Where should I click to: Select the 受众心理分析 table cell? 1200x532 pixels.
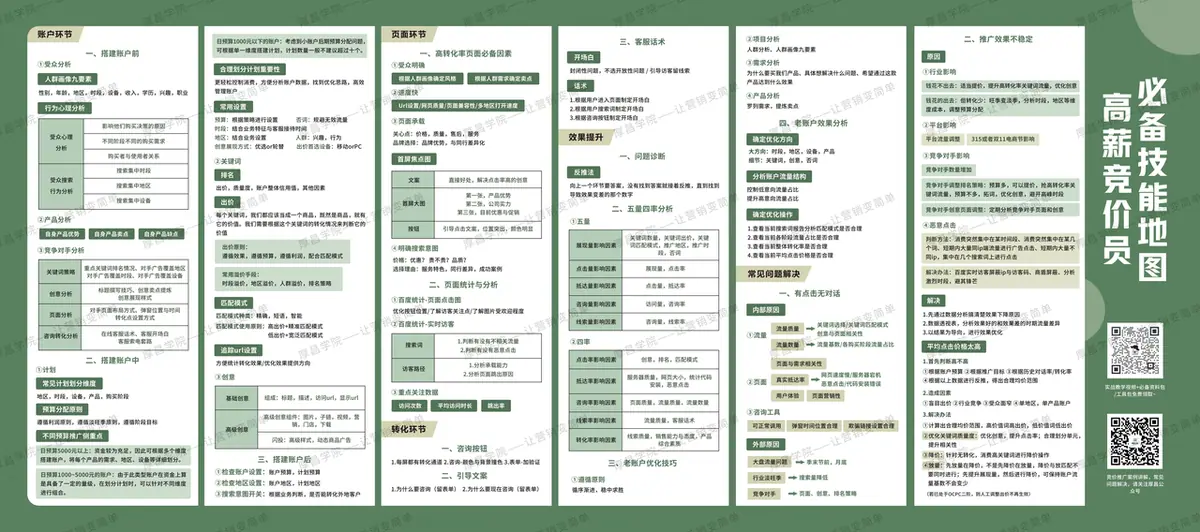(59, 141)
